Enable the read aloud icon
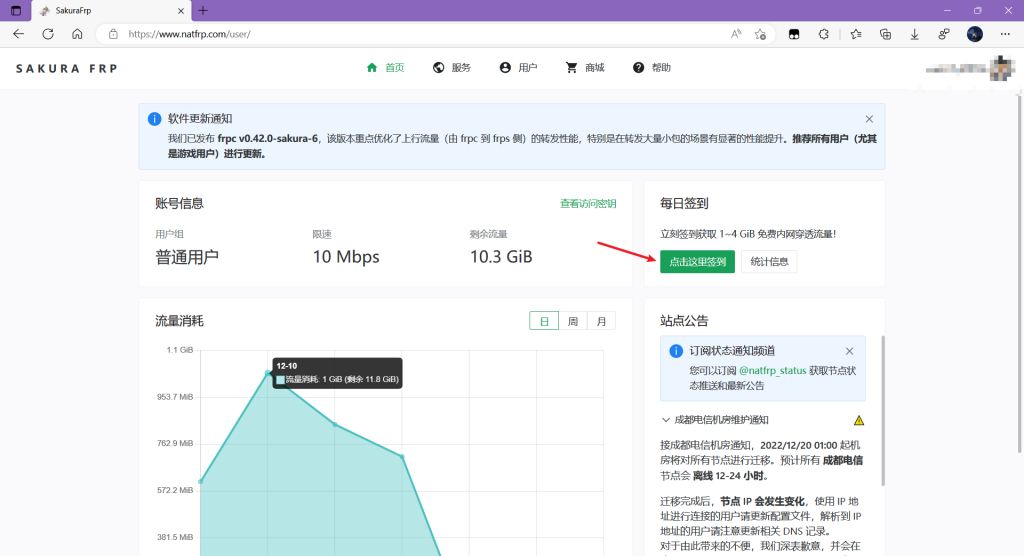 click(x=736, y=34)
